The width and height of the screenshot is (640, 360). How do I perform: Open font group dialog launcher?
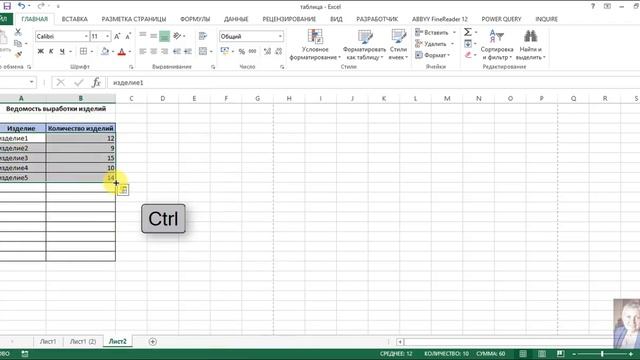click(x=131, y=67)
